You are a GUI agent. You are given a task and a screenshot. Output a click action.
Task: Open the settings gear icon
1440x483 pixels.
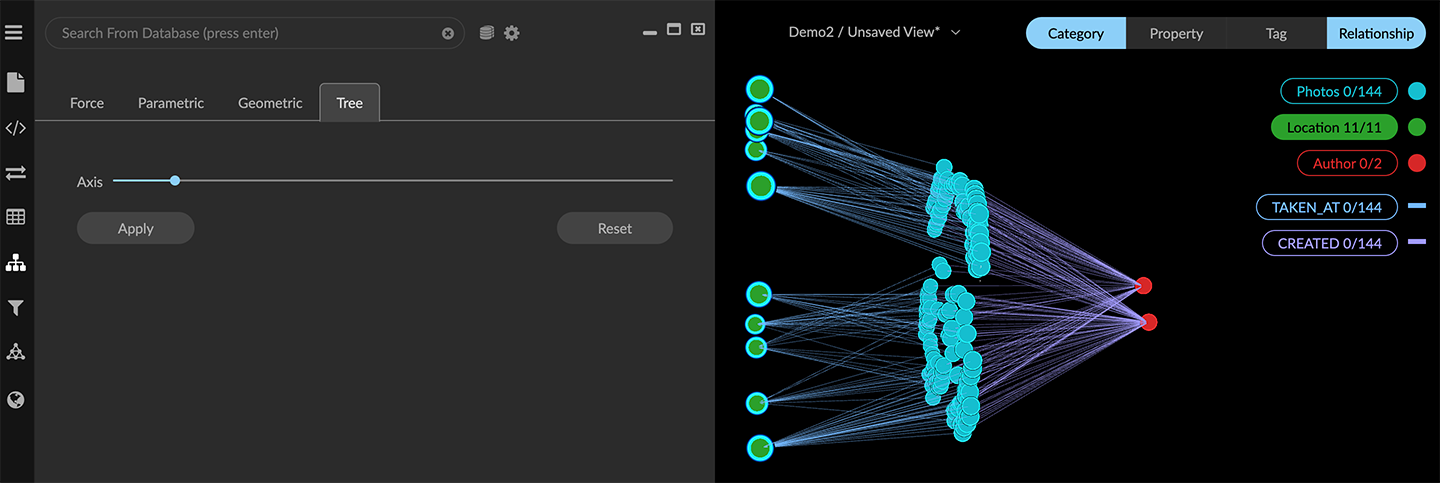512,33
